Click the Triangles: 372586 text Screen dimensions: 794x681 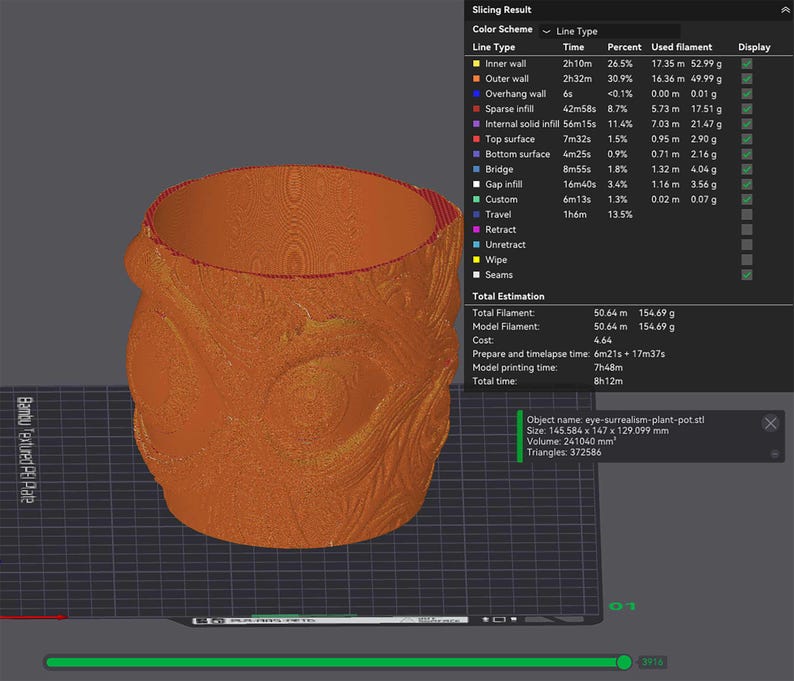coord(564,452)
